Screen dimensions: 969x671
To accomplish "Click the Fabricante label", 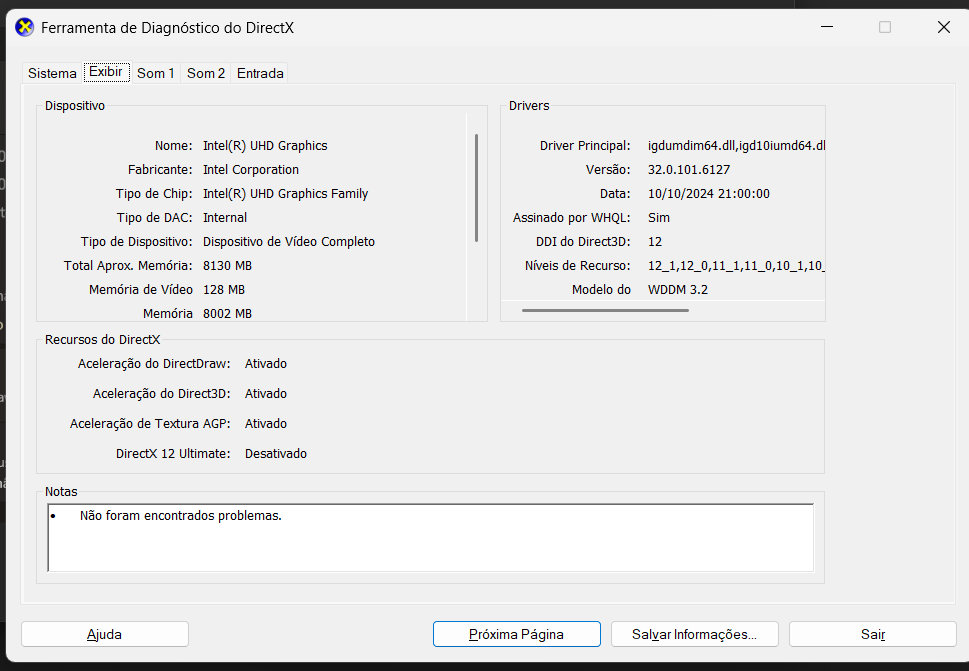I will 160,169.
